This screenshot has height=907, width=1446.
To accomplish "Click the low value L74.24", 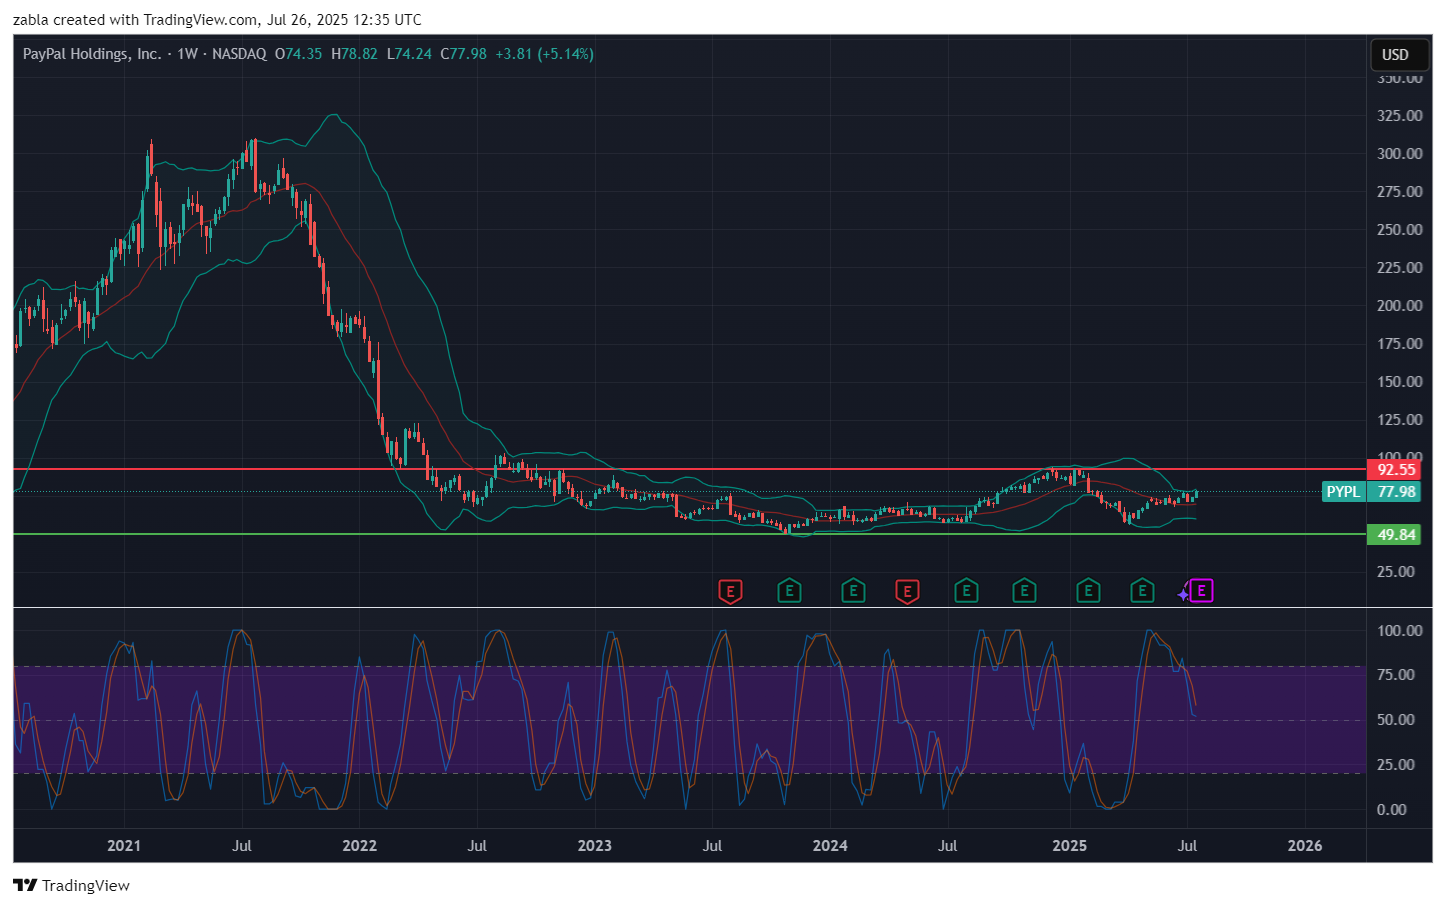I will pos(409,54).
